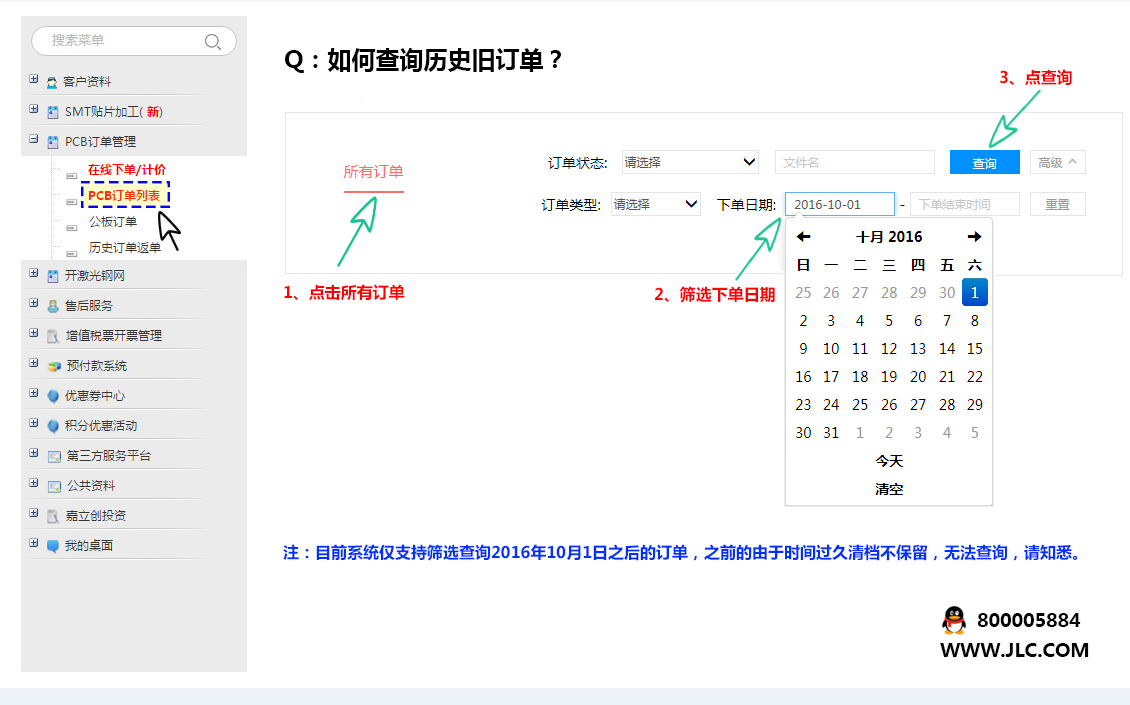Go to previous month in calendar
Viewport: 1130px width, 705px height.
[804, 236]
